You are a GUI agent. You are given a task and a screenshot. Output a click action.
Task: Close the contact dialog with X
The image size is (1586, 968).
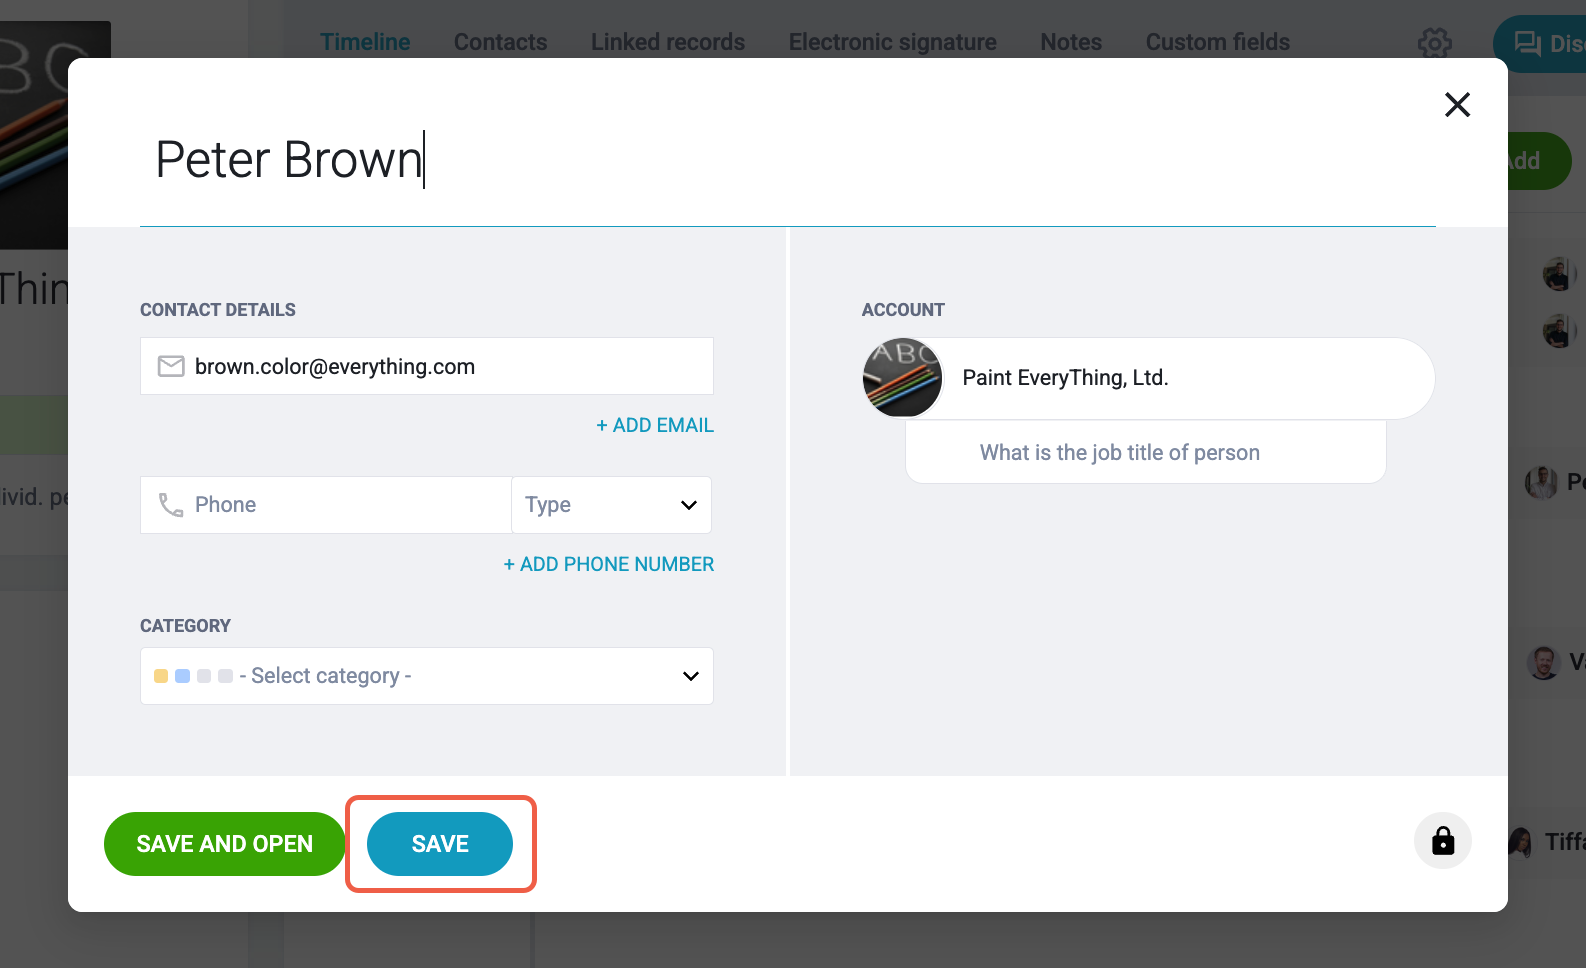pos(1457,104)
